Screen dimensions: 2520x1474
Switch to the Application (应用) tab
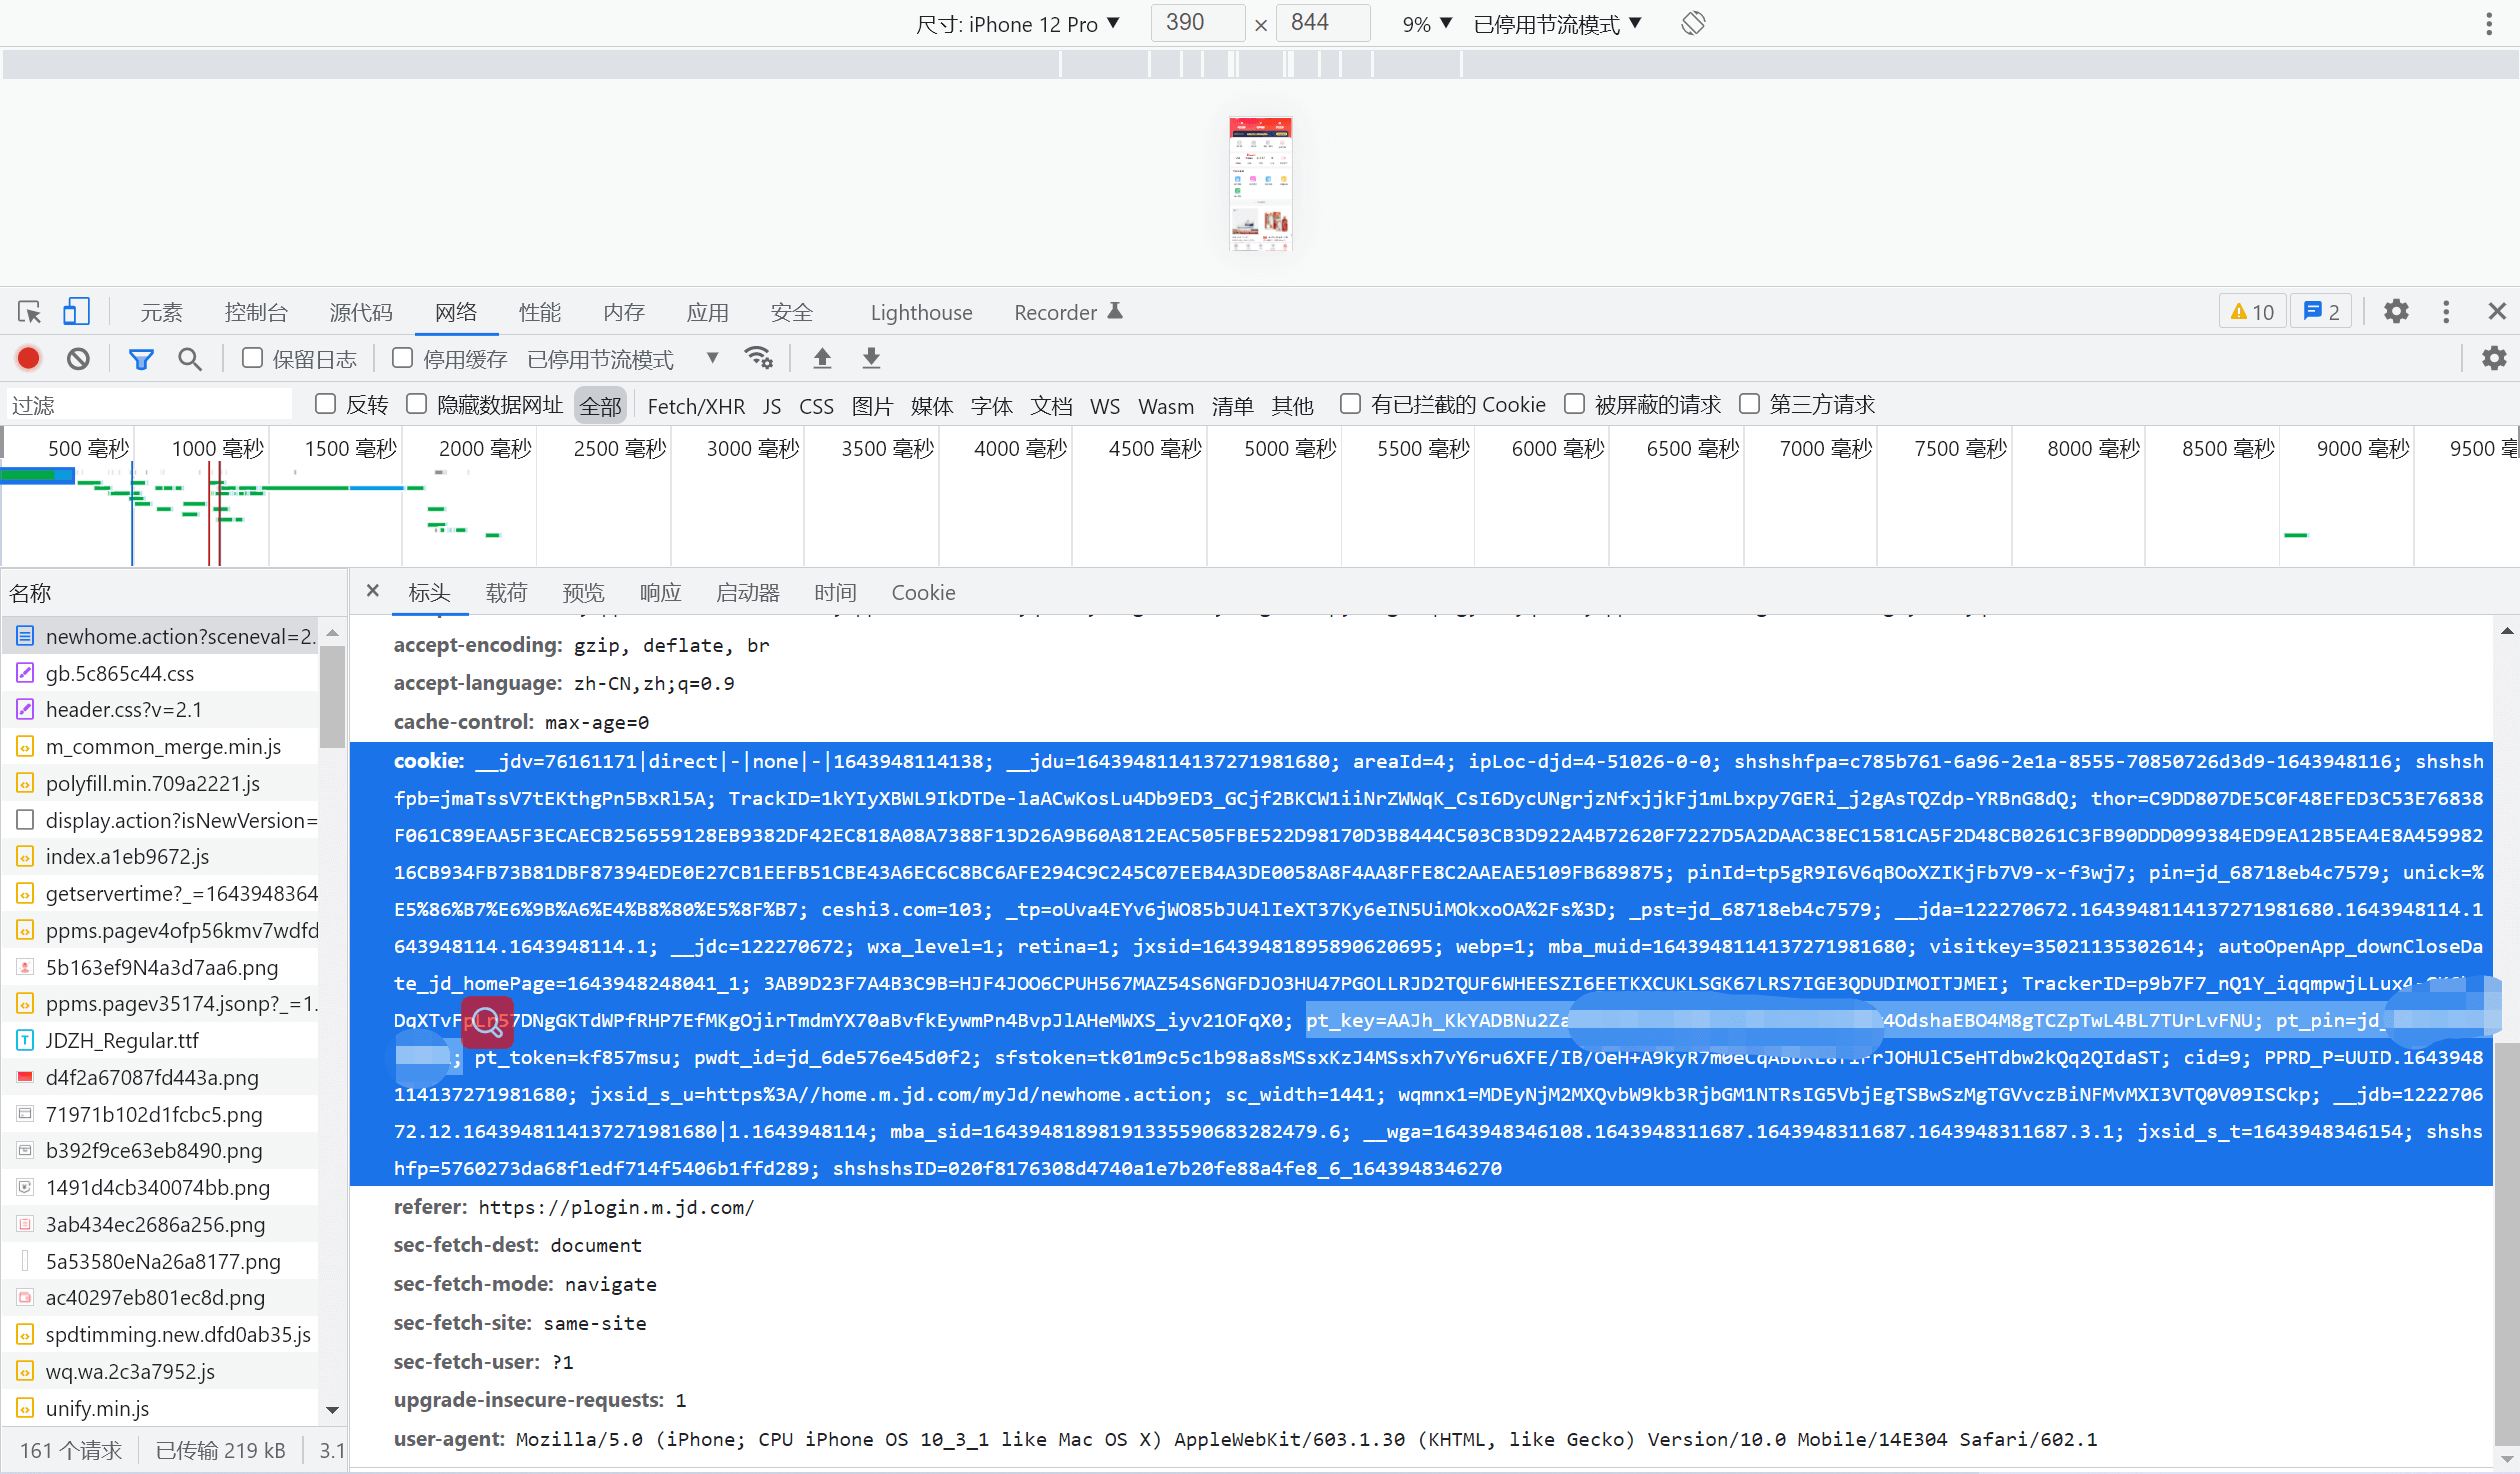tap(707, 312)
